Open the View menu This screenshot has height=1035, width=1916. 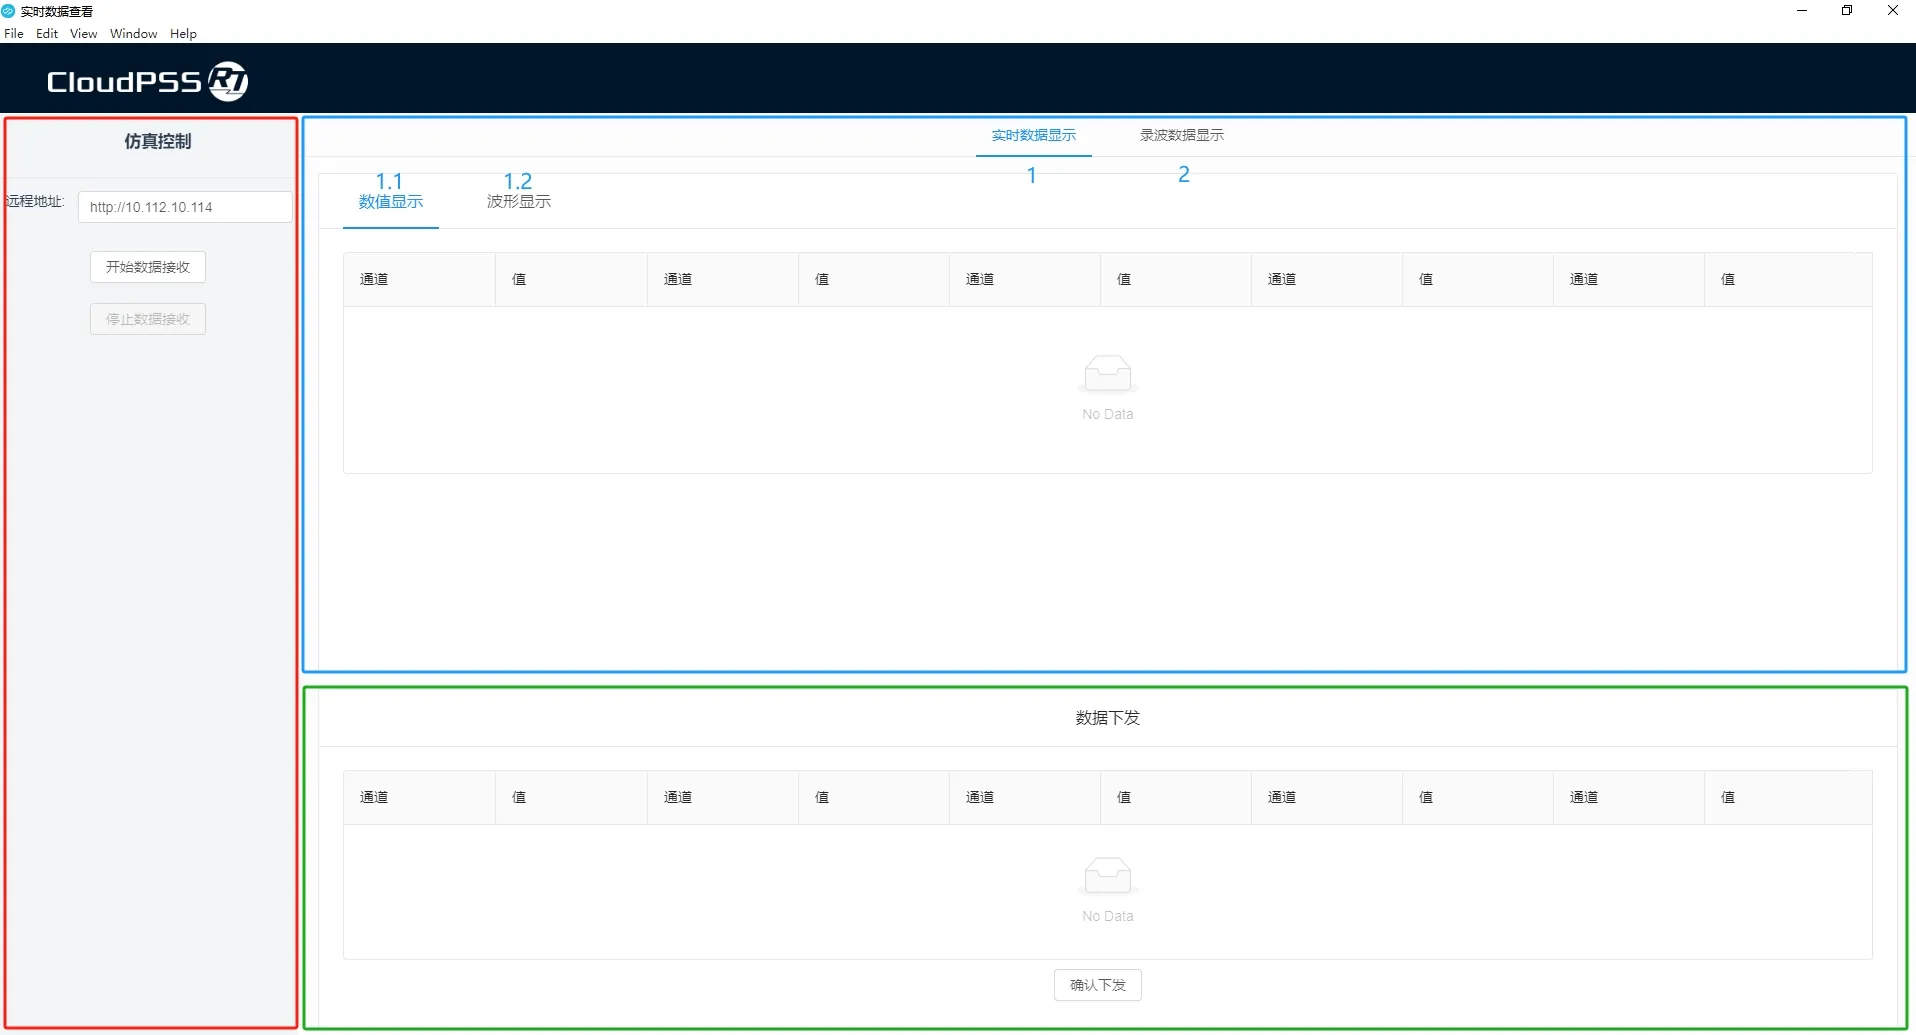pos(84,33)
